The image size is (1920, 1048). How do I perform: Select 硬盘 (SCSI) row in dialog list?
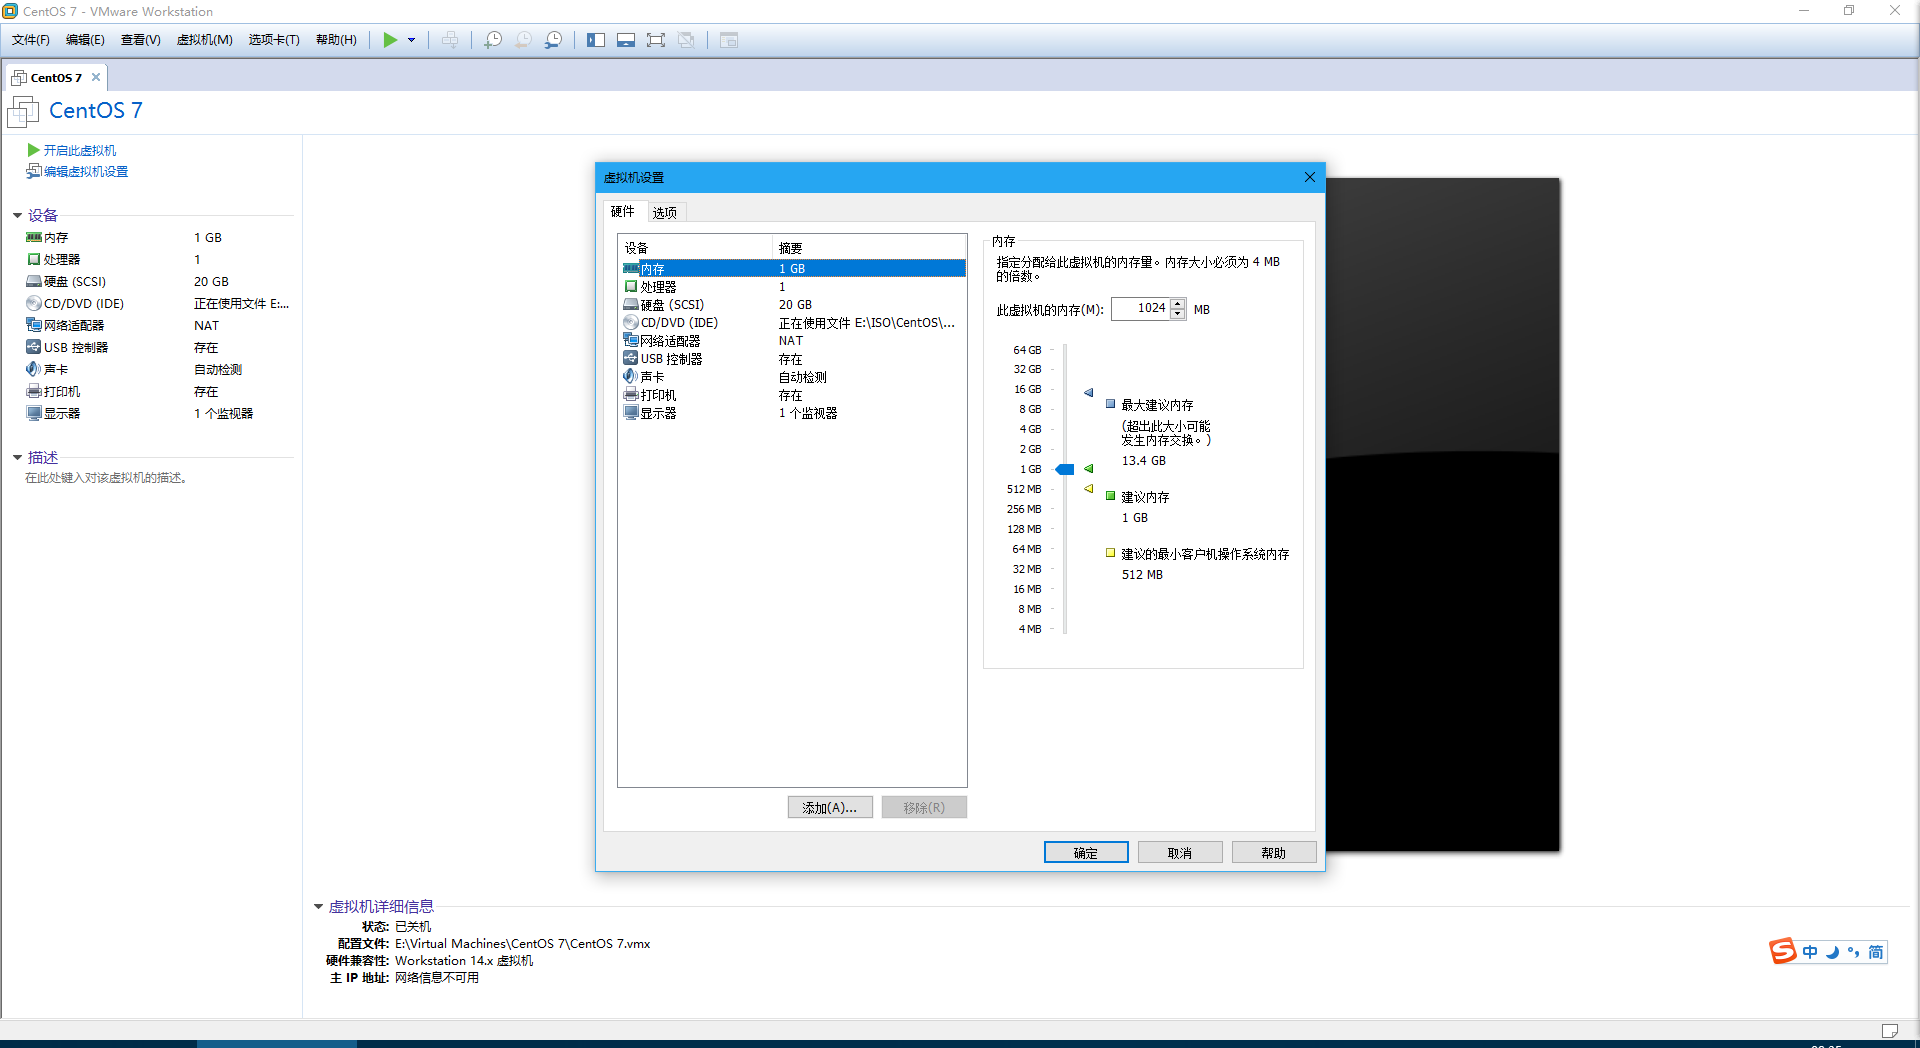coord(793,304)
